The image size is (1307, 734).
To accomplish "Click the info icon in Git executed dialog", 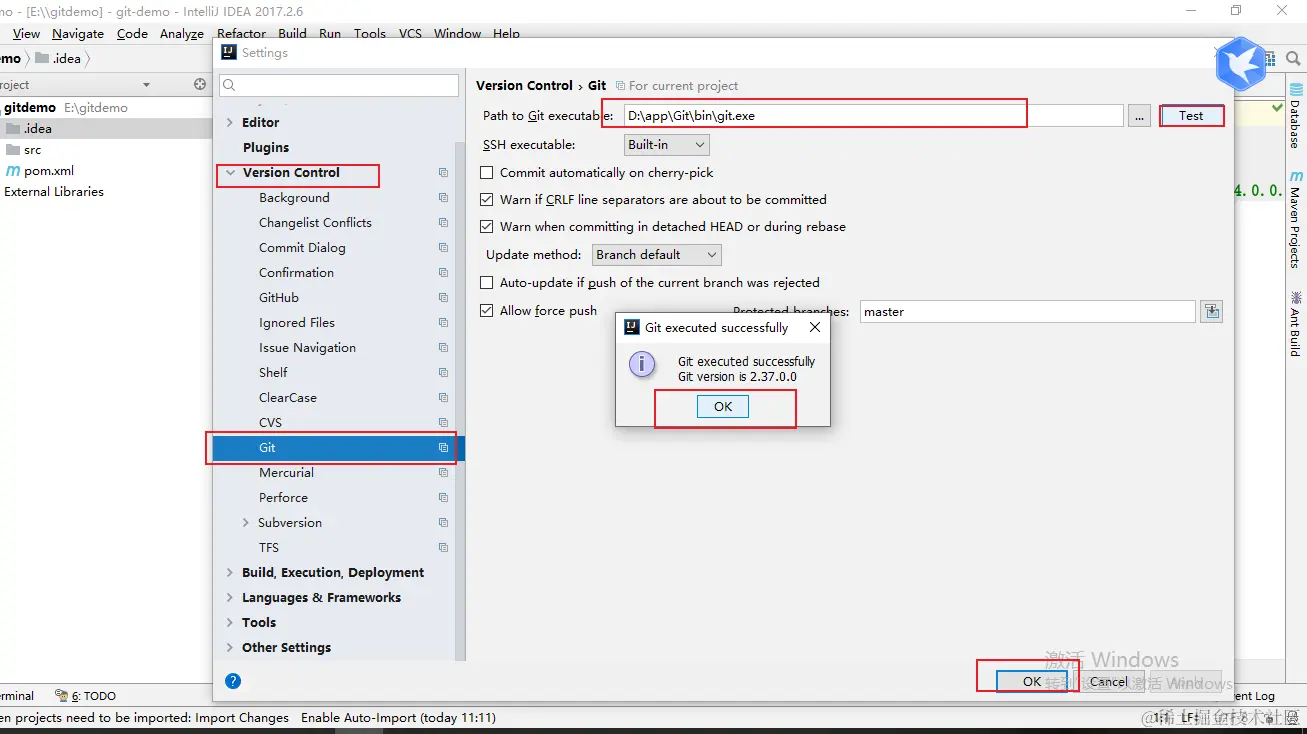I will [x=642, y=364].
